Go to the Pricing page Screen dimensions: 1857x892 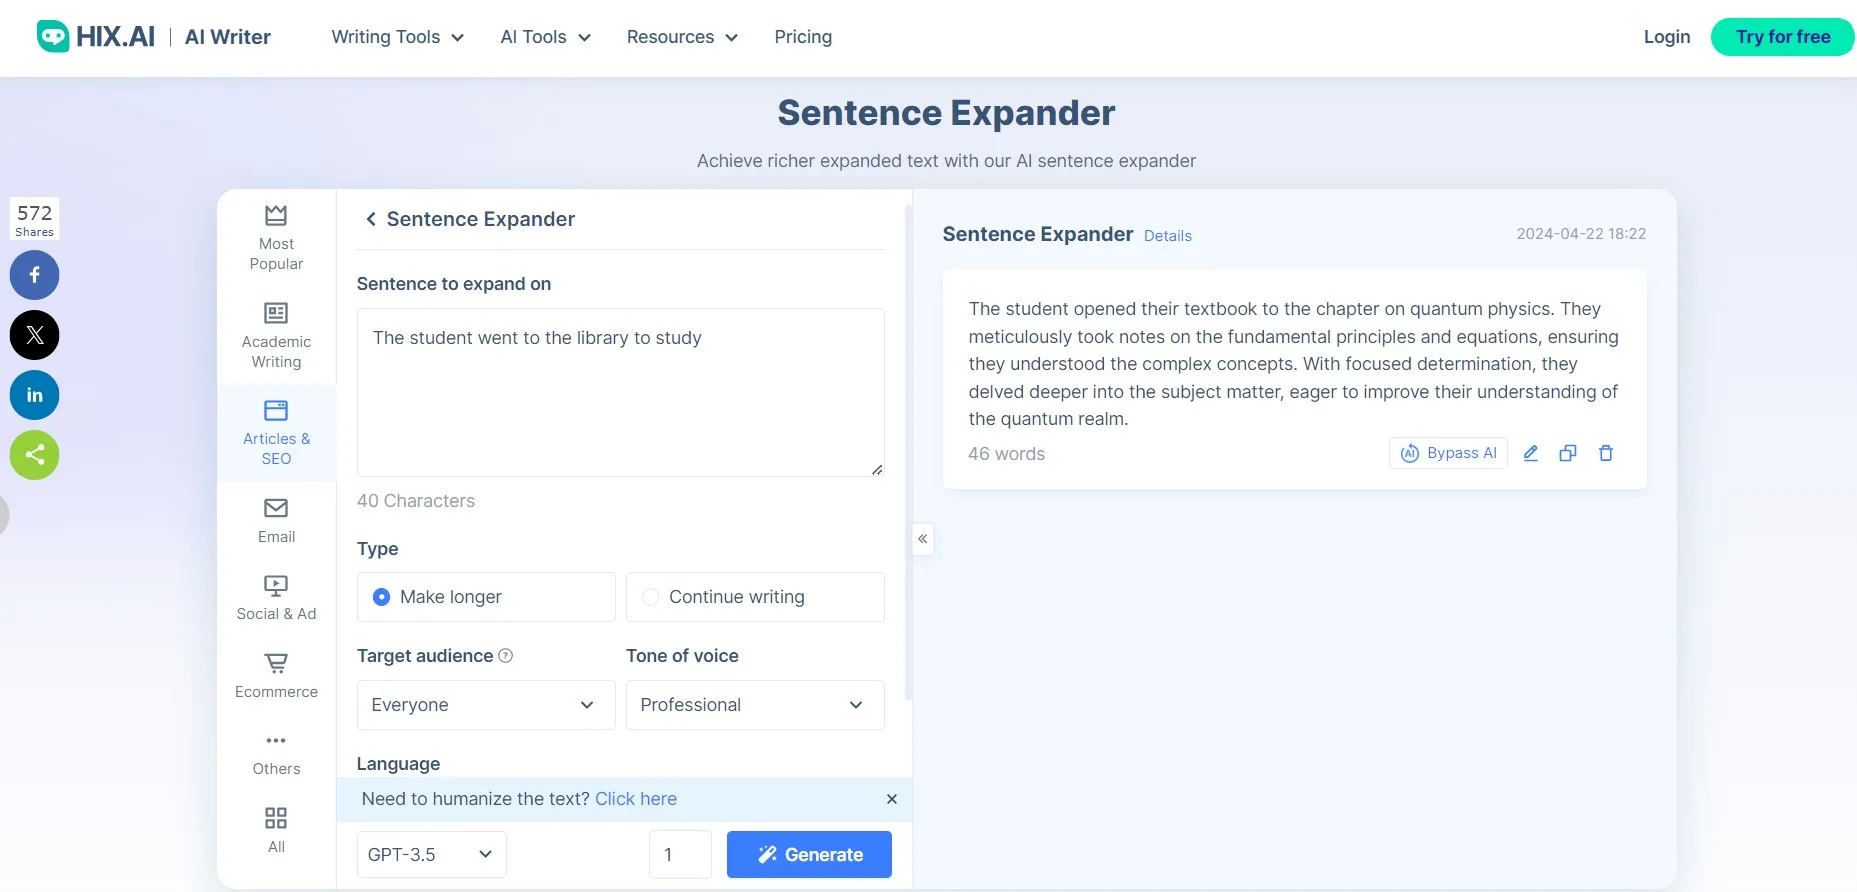click(x=803, y=37)
